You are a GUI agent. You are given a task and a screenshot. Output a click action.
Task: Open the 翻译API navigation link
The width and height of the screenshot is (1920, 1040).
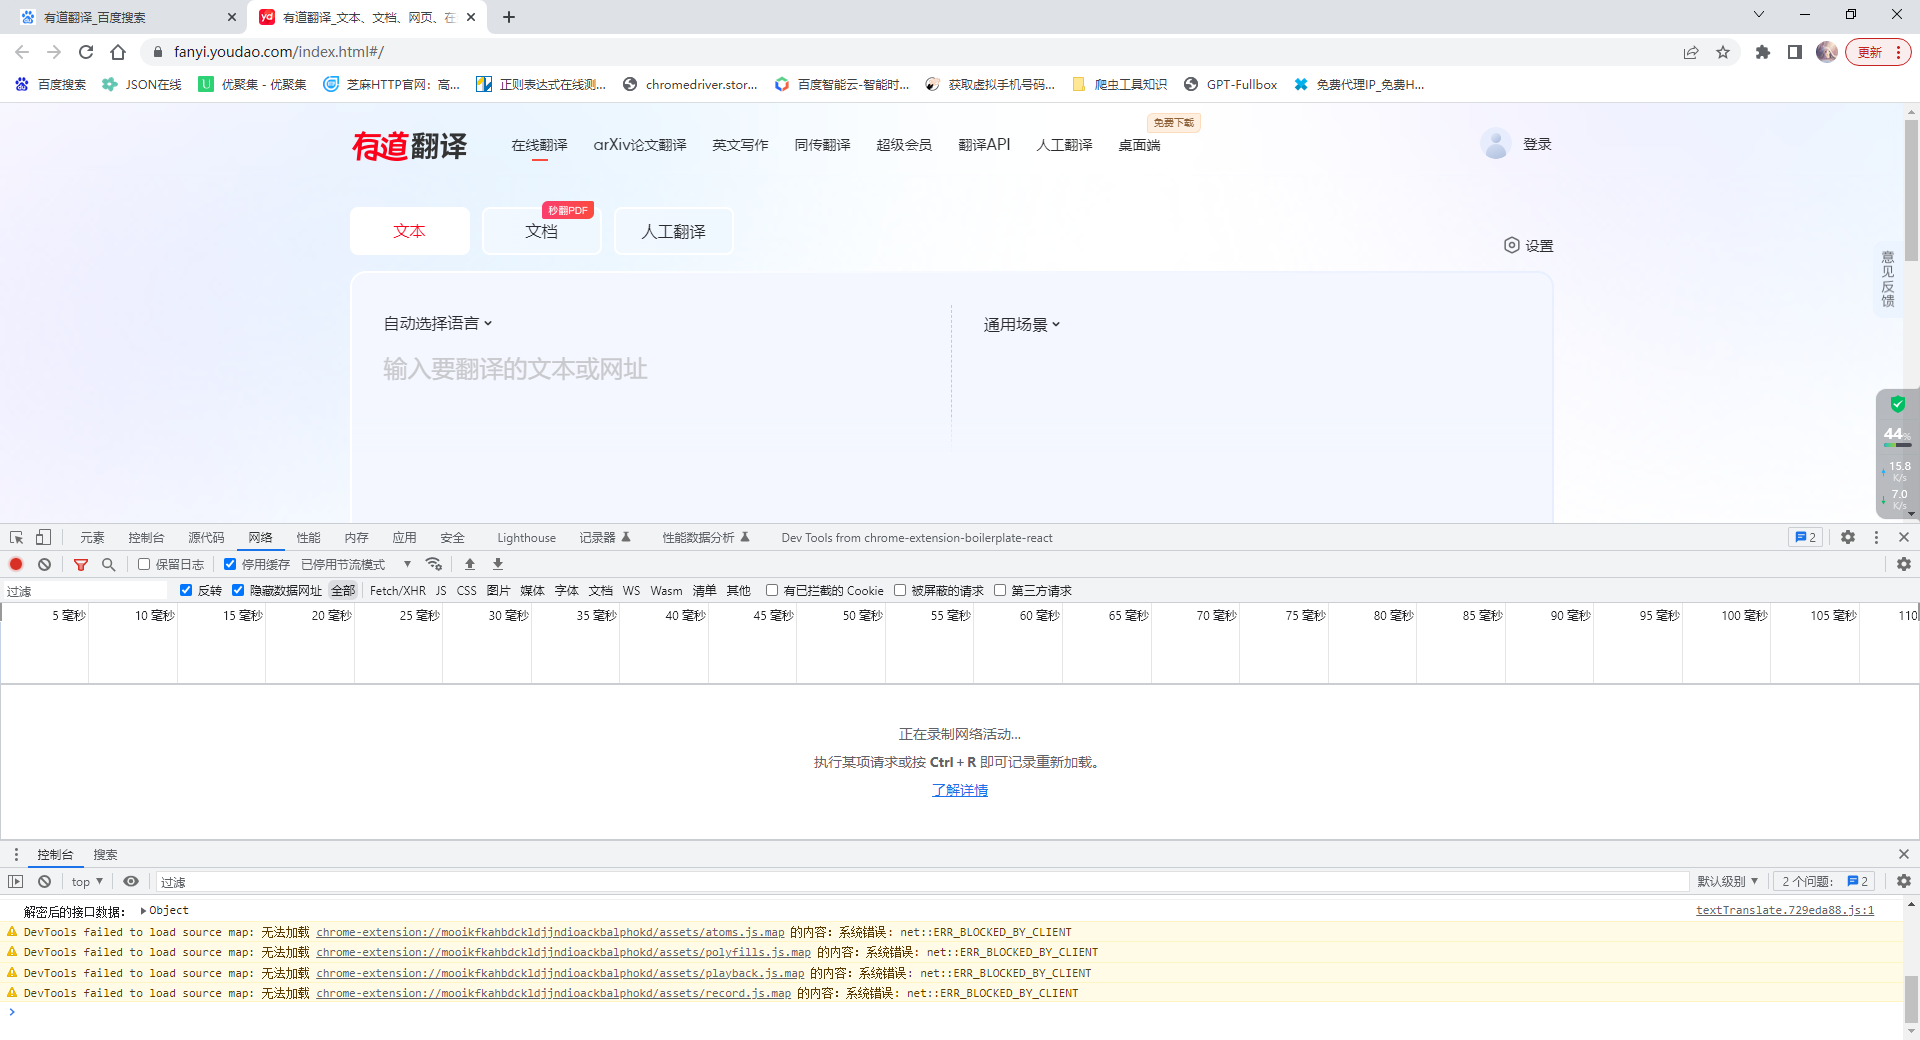pyautogui.click(x=984, y=145)
